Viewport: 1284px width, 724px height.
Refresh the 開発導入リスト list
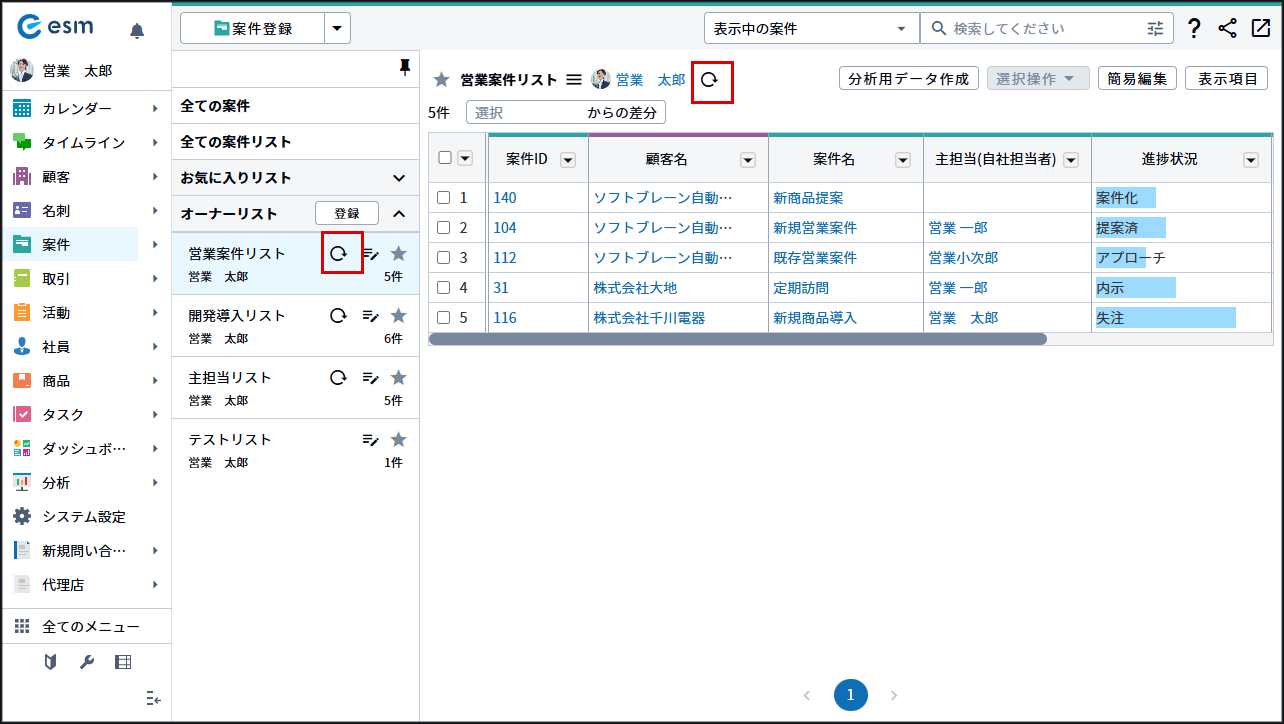point(339,316)
